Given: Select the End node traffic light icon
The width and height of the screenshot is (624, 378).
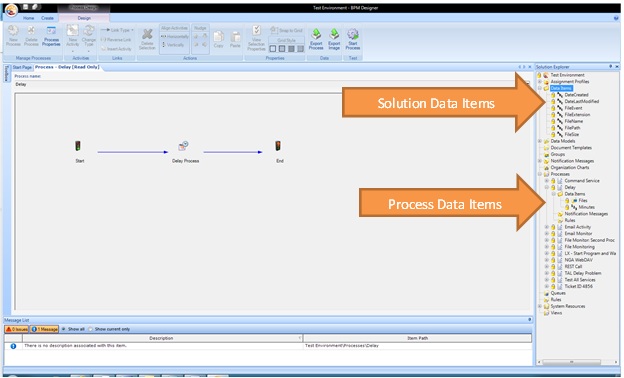Looking at the screenshot, I should [278, 146].
